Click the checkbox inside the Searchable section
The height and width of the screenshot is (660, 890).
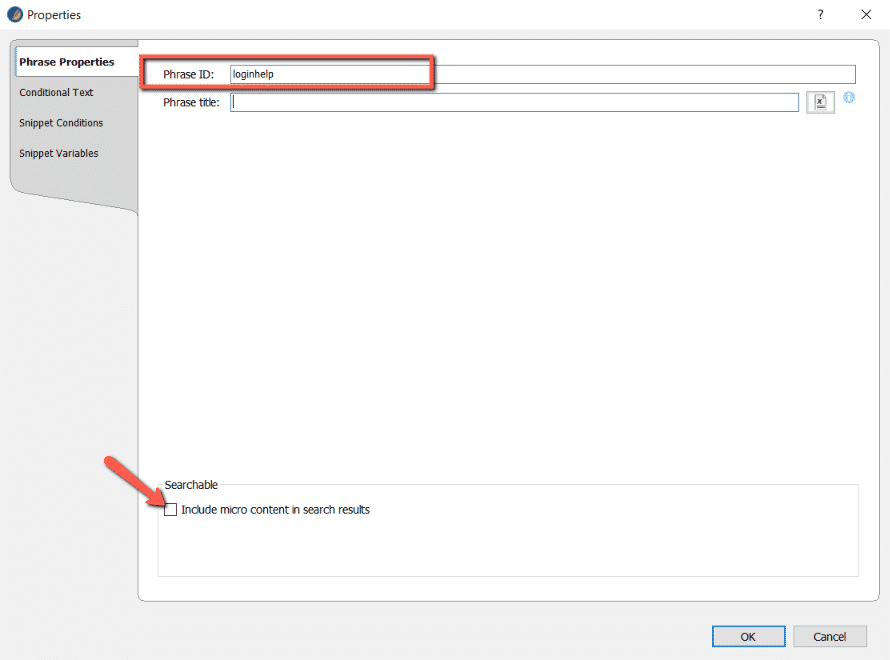pos(172,509)
